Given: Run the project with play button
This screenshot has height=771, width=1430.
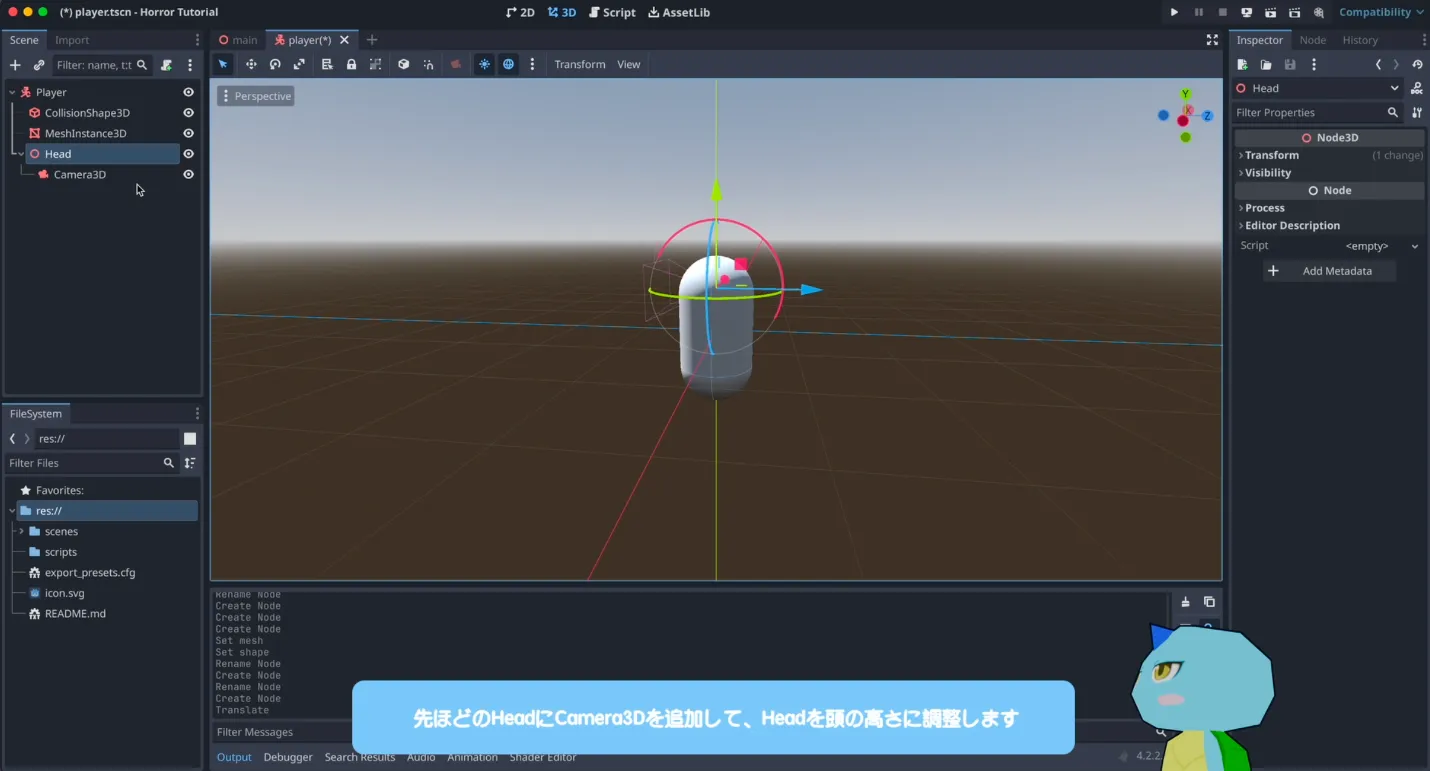Looking at the screenshot, I should tap(1174, 12).
